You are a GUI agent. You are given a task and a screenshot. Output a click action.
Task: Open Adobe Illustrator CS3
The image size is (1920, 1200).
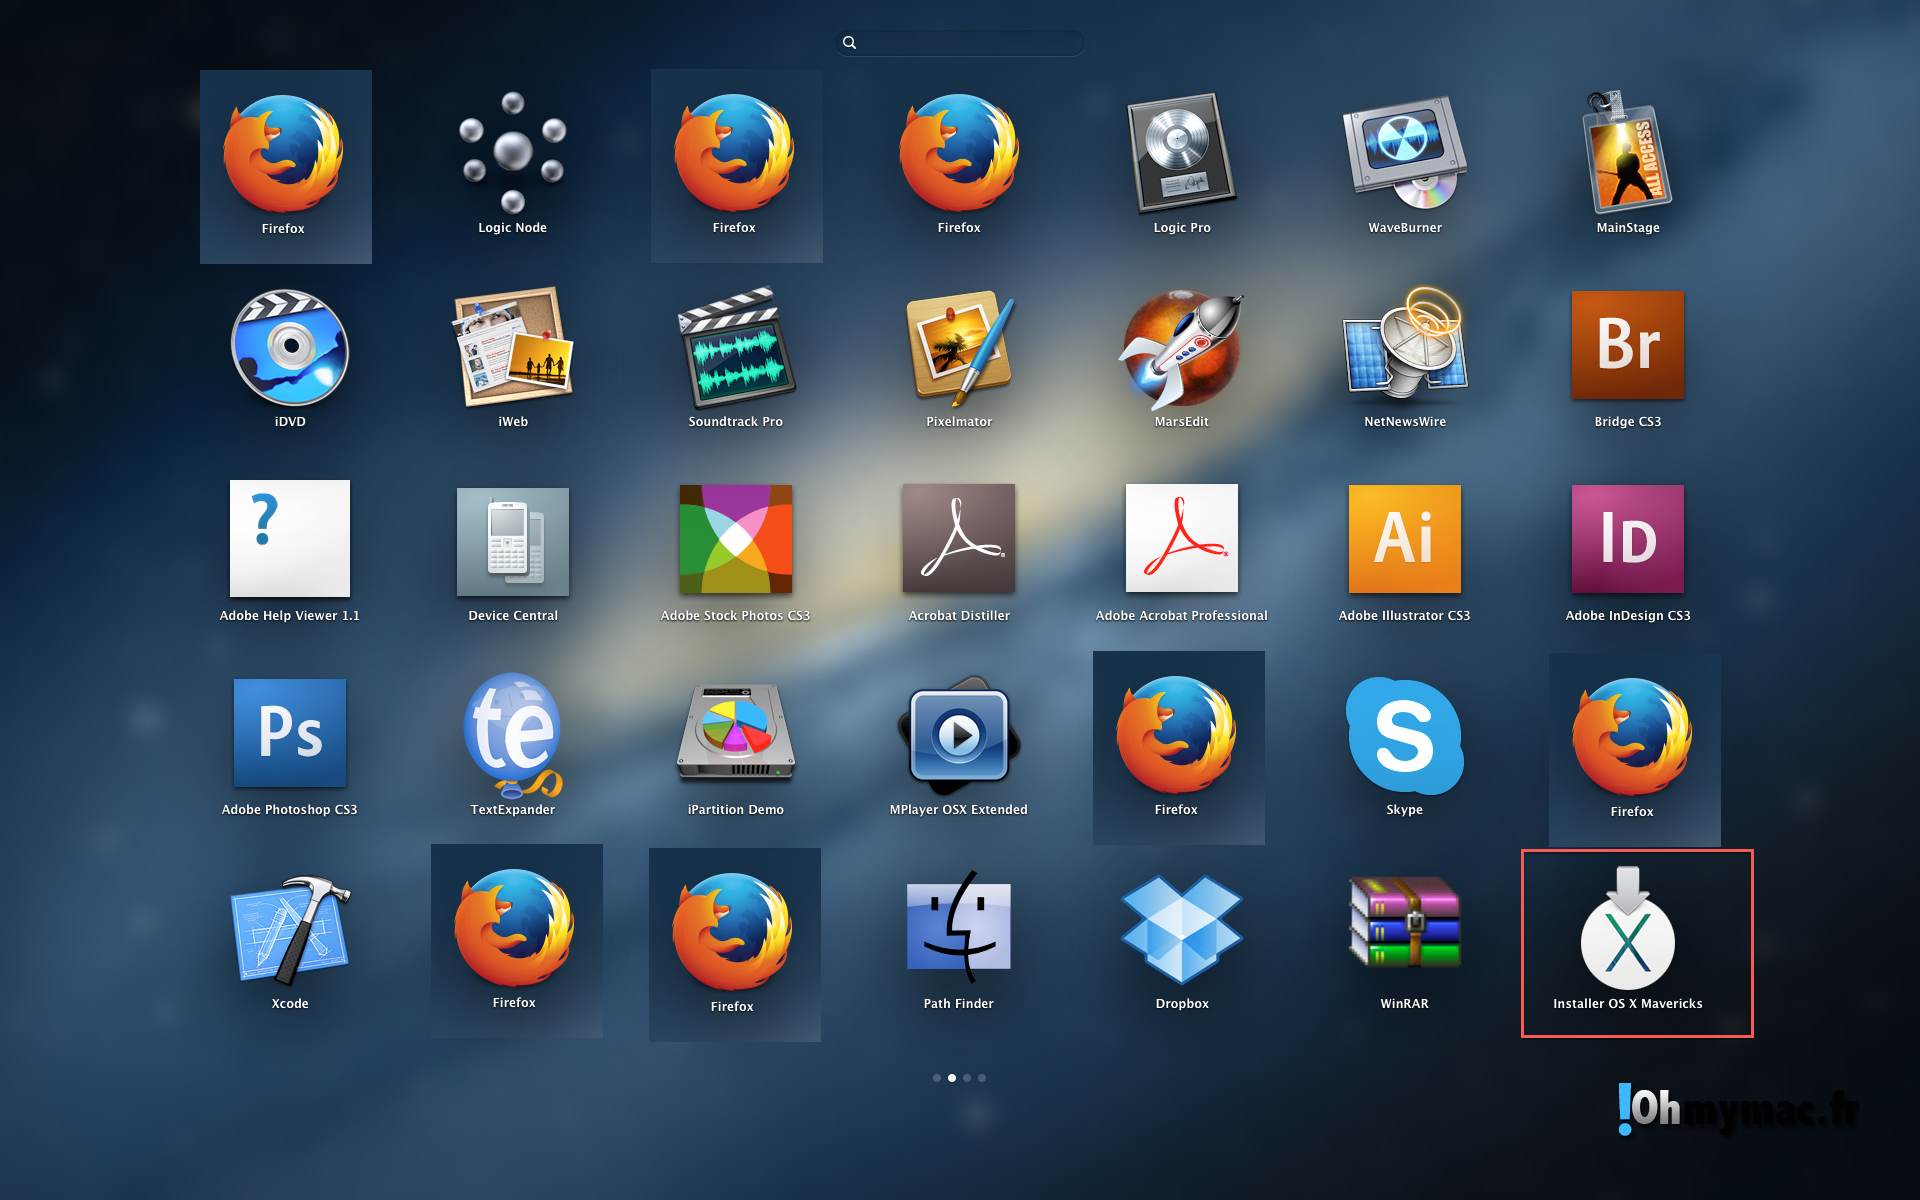1404,540
